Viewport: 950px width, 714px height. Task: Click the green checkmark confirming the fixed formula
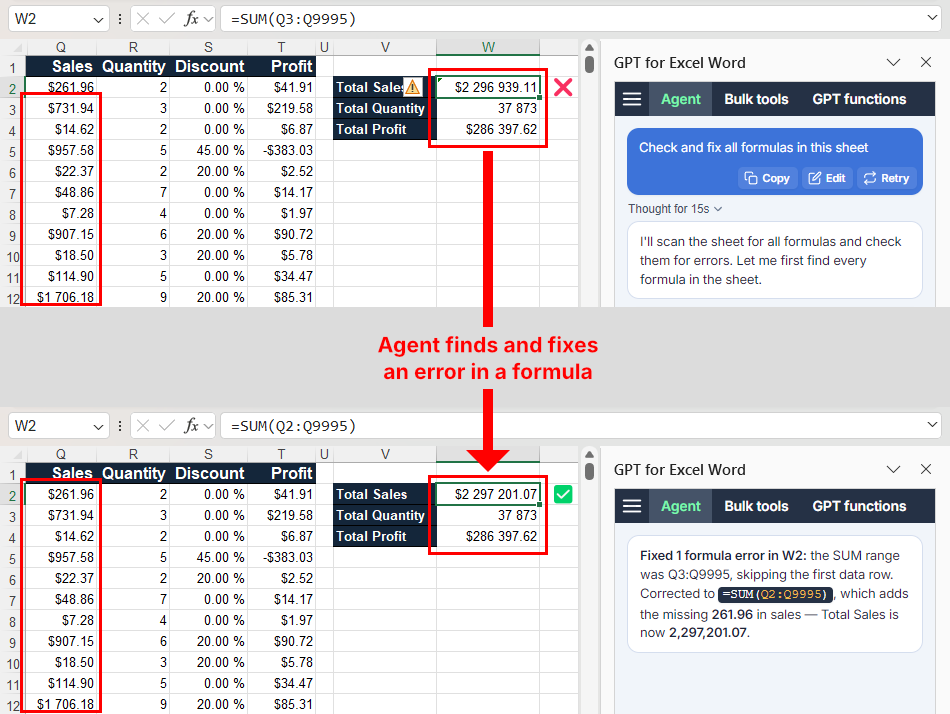[x=563, y=494]
